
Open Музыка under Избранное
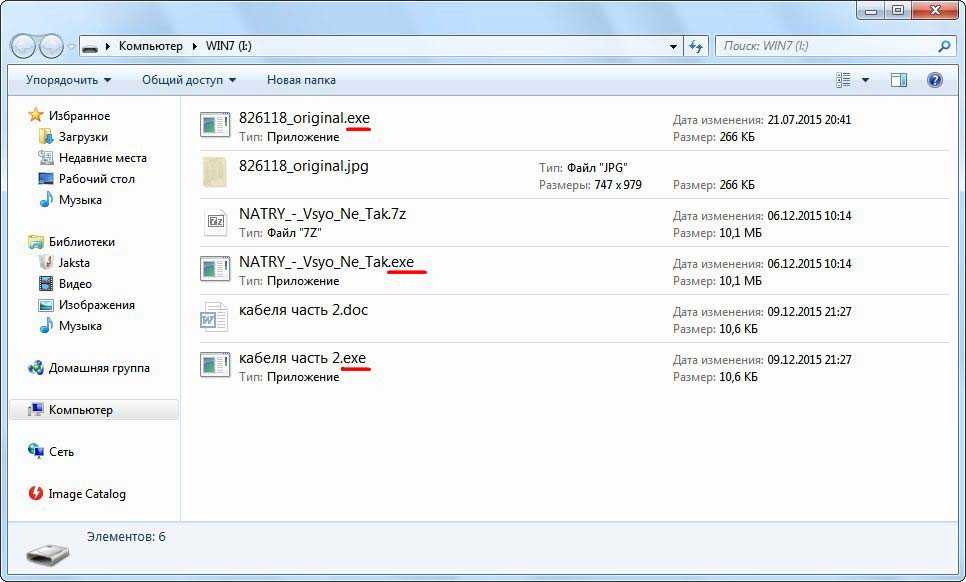click(x=80, y=200)
